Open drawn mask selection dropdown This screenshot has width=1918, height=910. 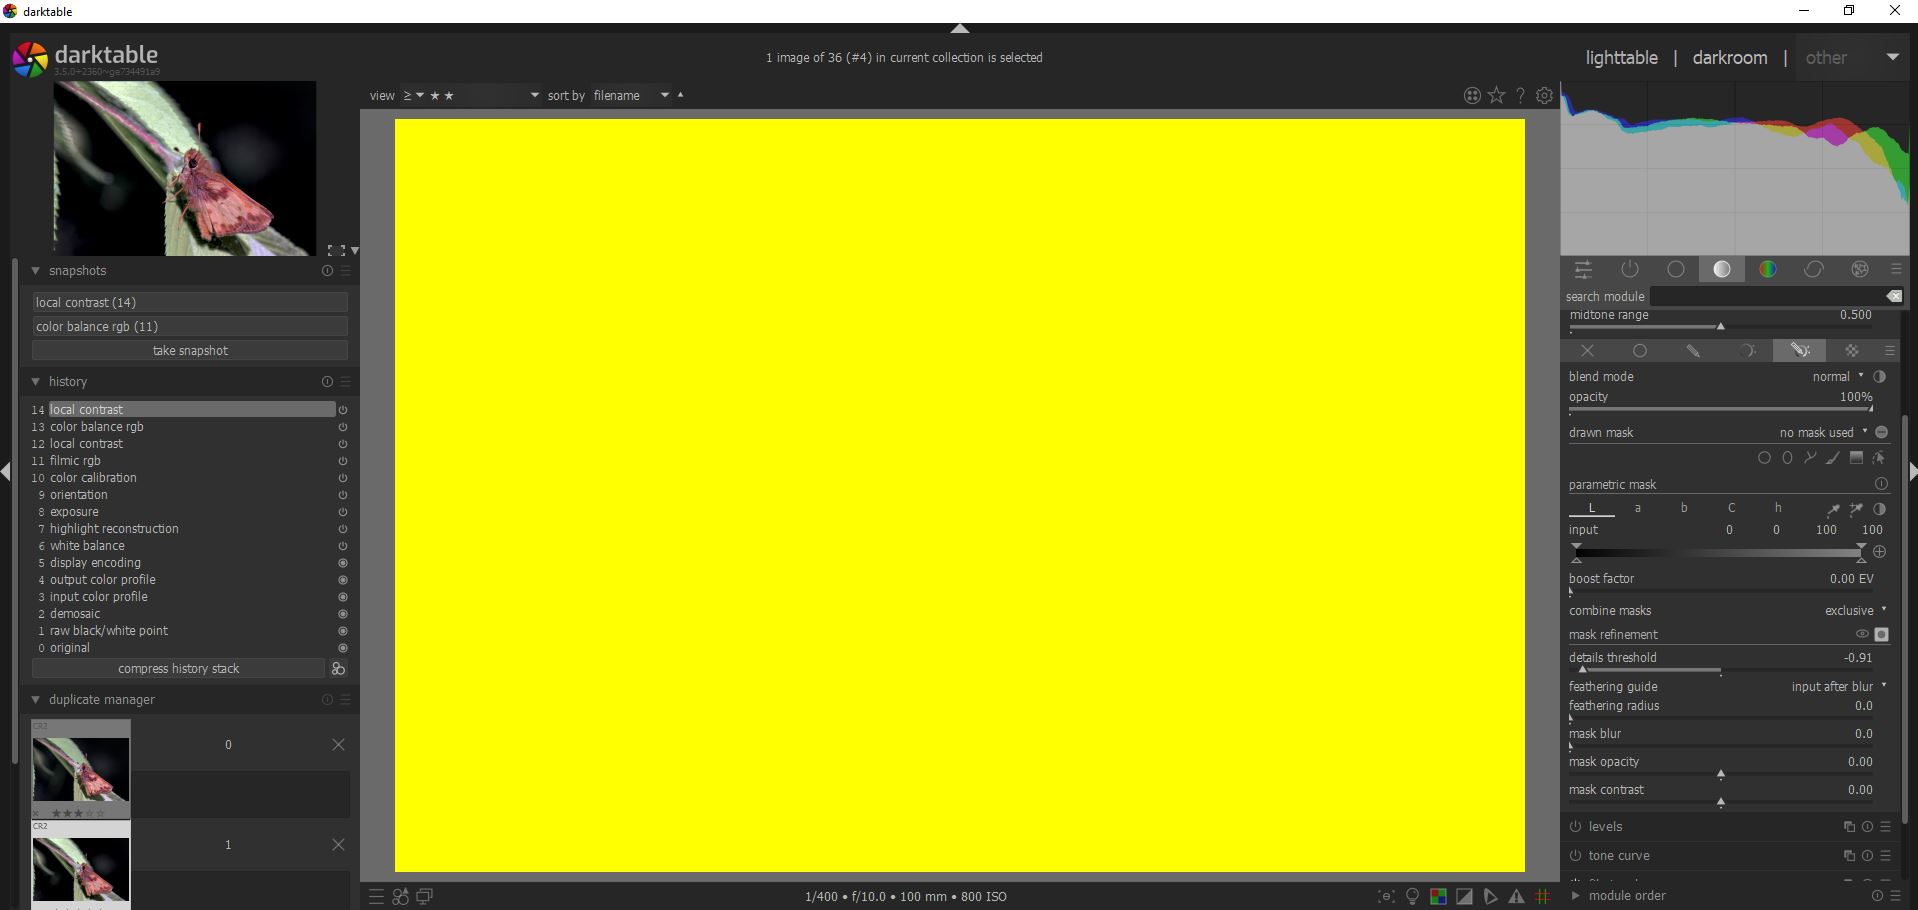pos(1824,433)
